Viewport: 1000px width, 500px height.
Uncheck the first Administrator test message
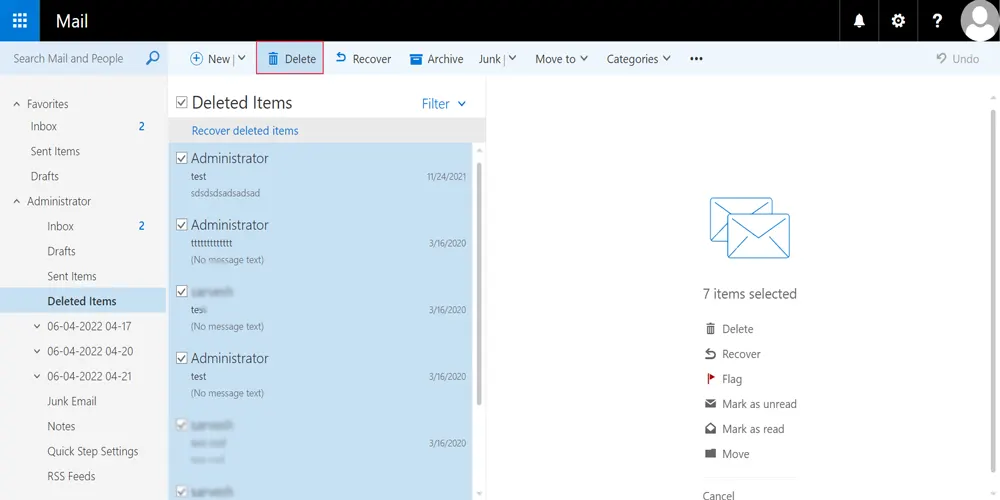pyautogui.click(x=181, y=158)
